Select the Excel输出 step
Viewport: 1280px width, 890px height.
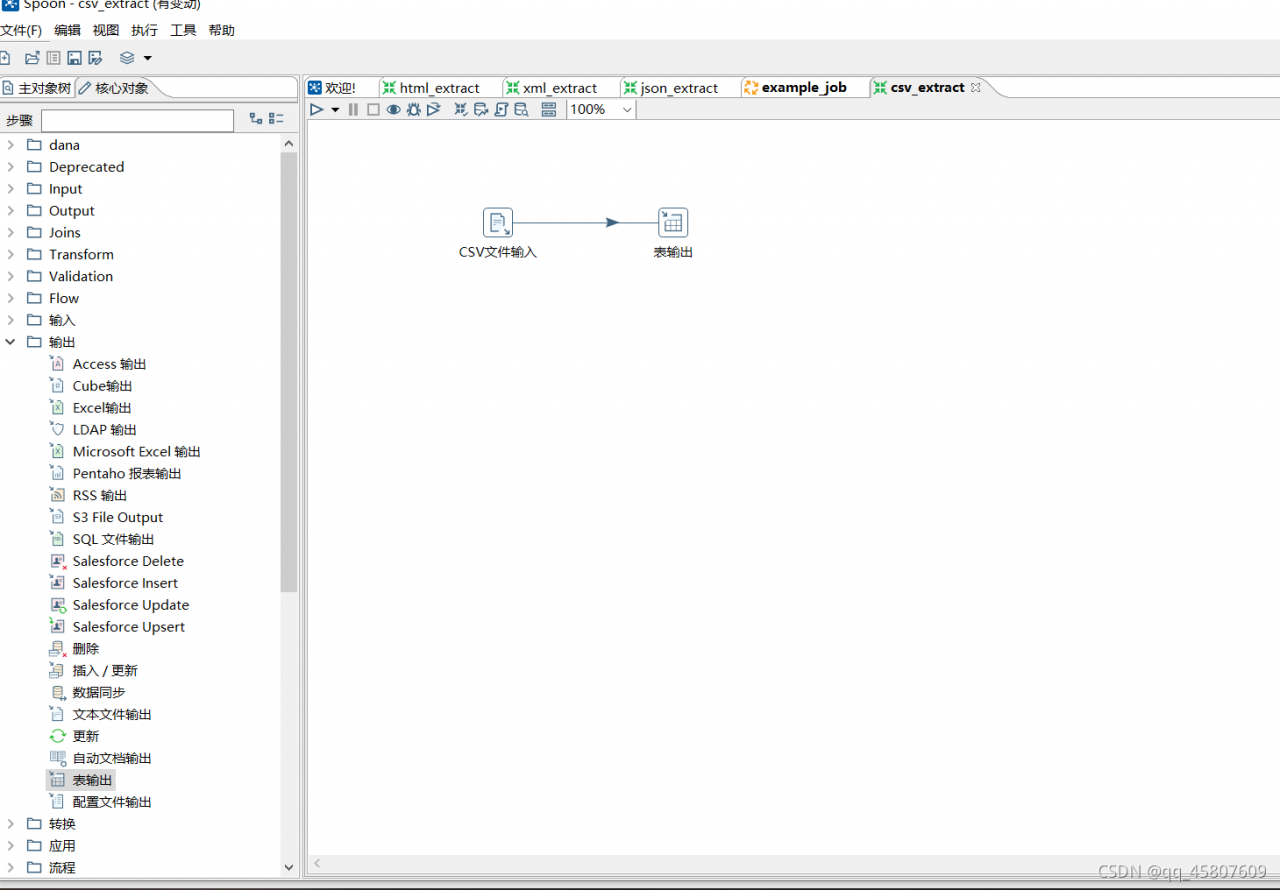pos(102,408)
